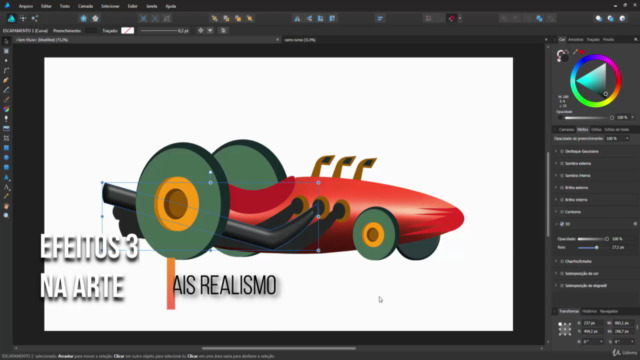Viewport: 640px width, 360px height.
Task: Uncheck the 3D effect checkbox
Action: pyautogui.click(x=562, y=224)
